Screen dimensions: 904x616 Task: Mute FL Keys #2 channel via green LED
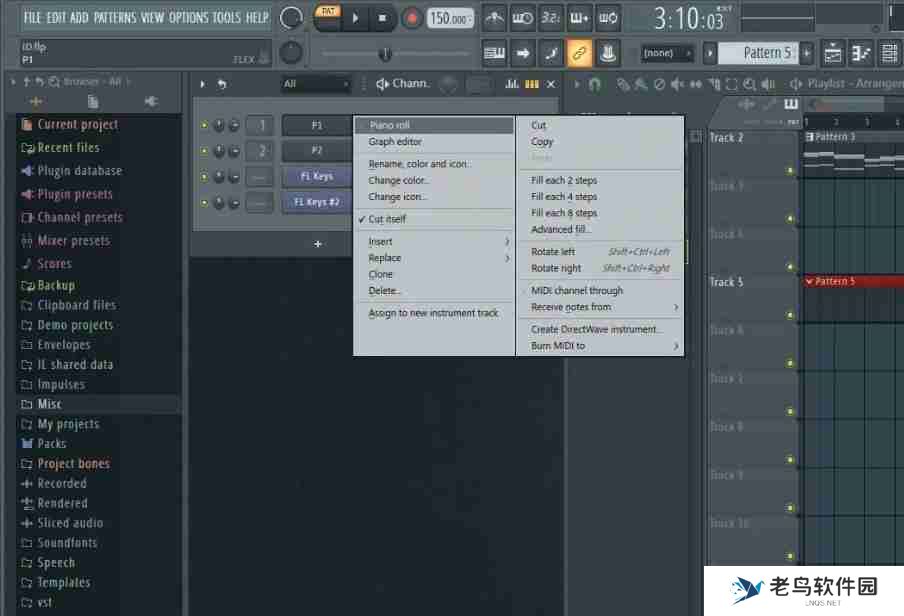(x=204, y=202)
